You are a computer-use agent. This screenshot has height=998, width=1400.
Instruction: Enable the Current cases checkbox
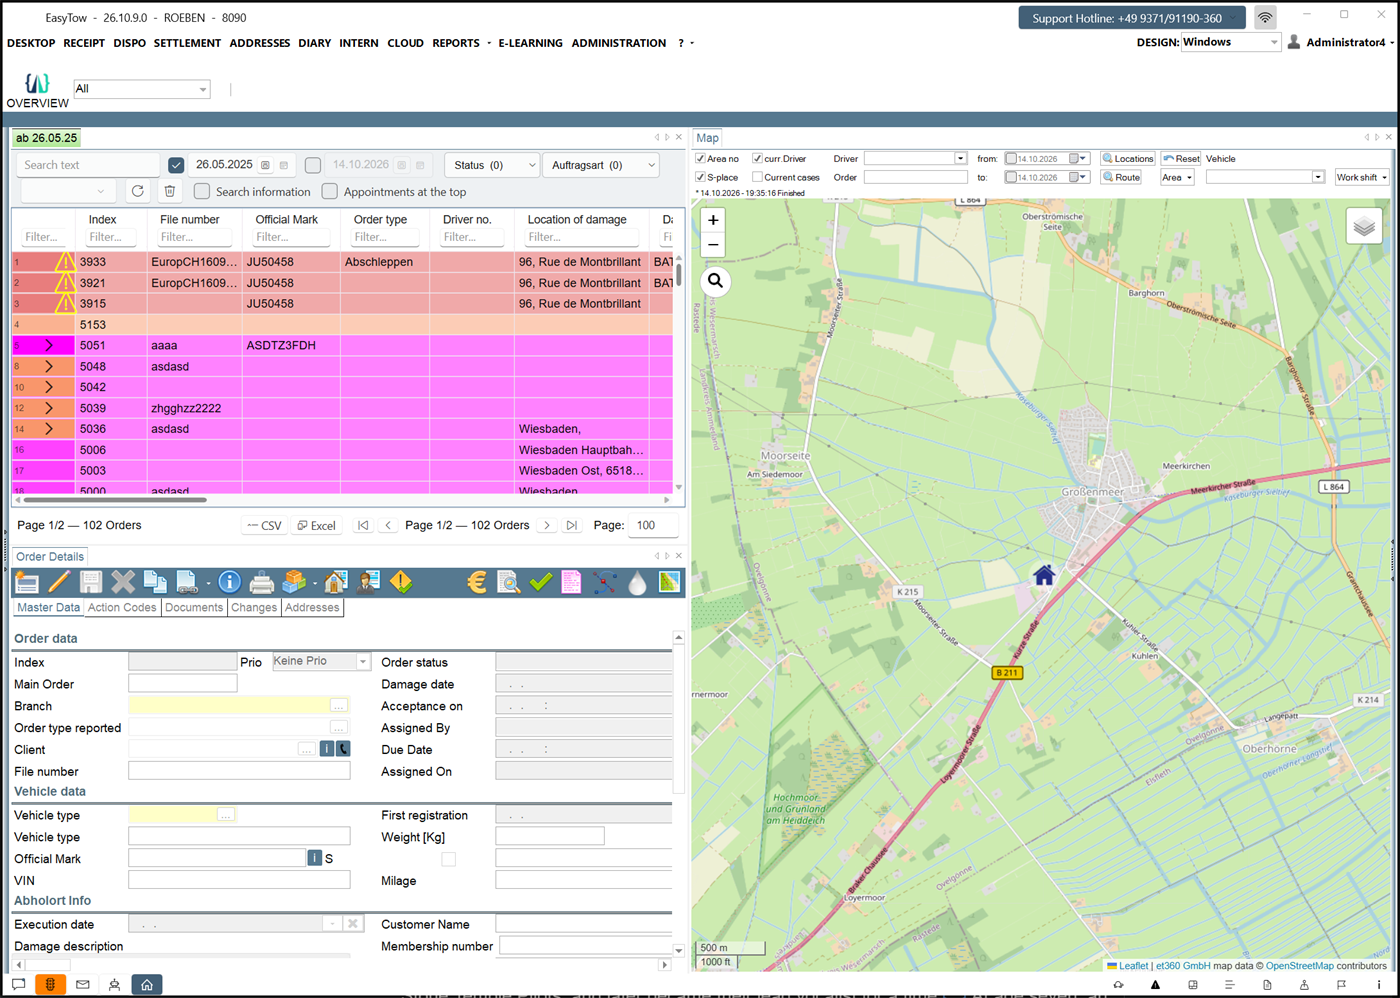pyautogui.click(x=758, y=177)
